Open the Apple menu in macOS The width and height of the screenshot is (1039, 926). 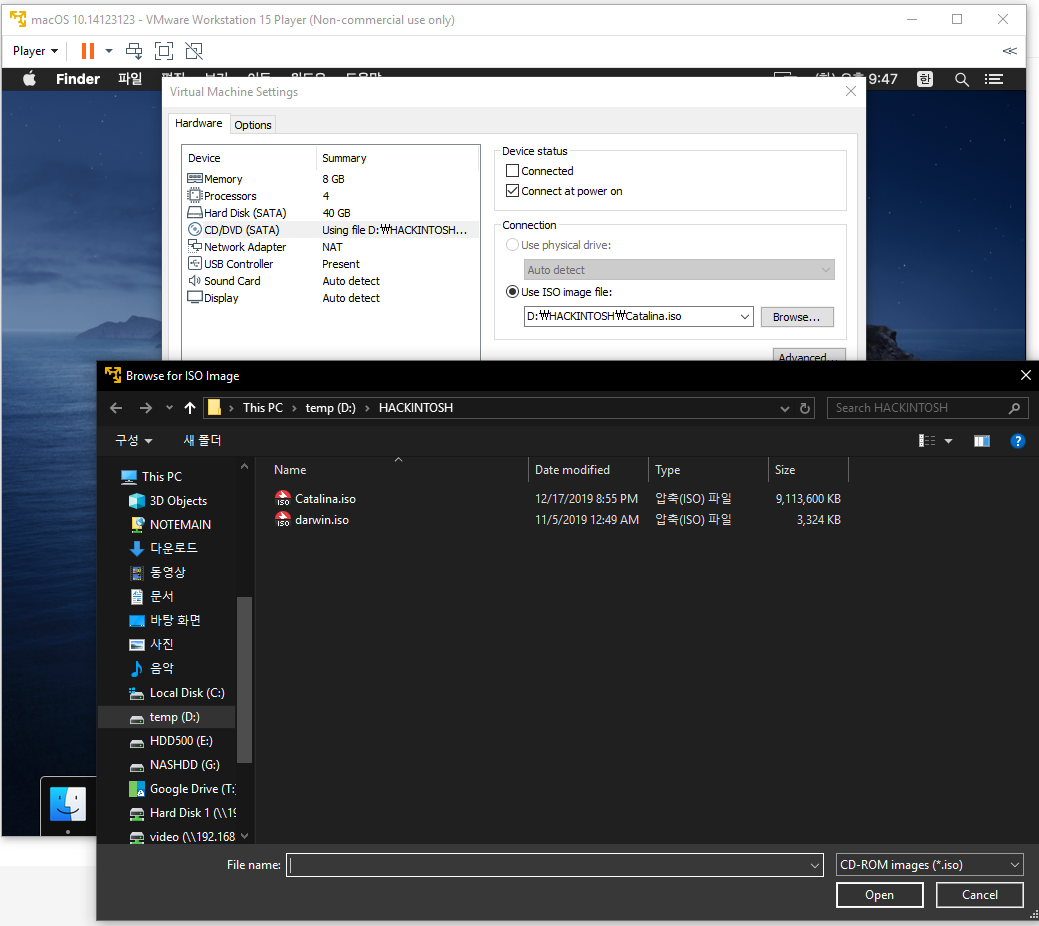[29, 80]
